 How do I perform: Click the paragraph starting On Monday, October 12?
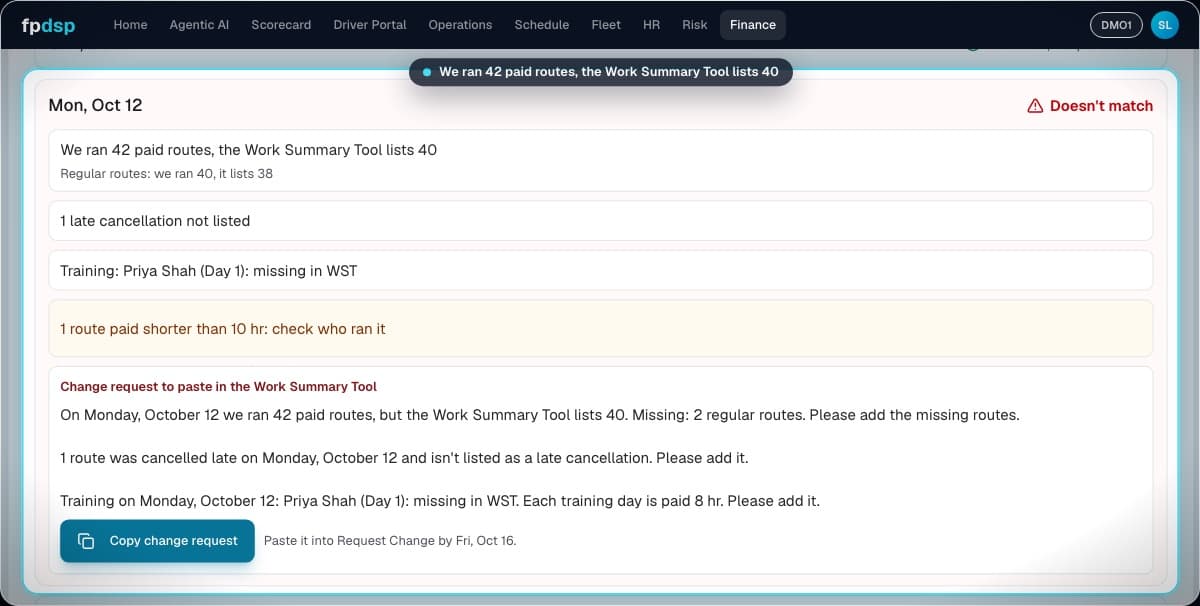point(540,415)
